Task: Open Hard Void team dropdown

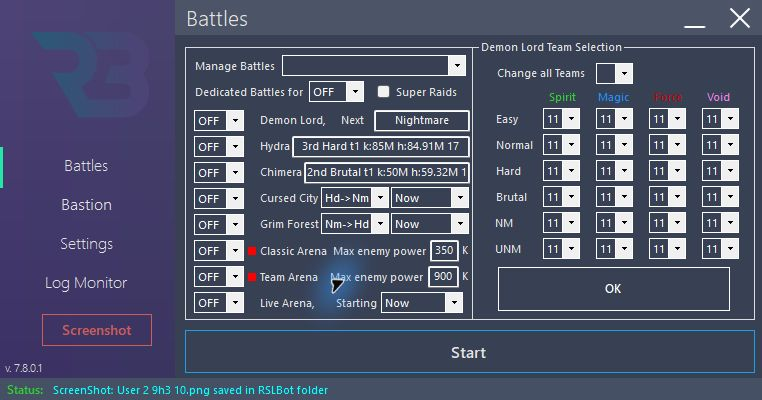Action: point(720,171)
